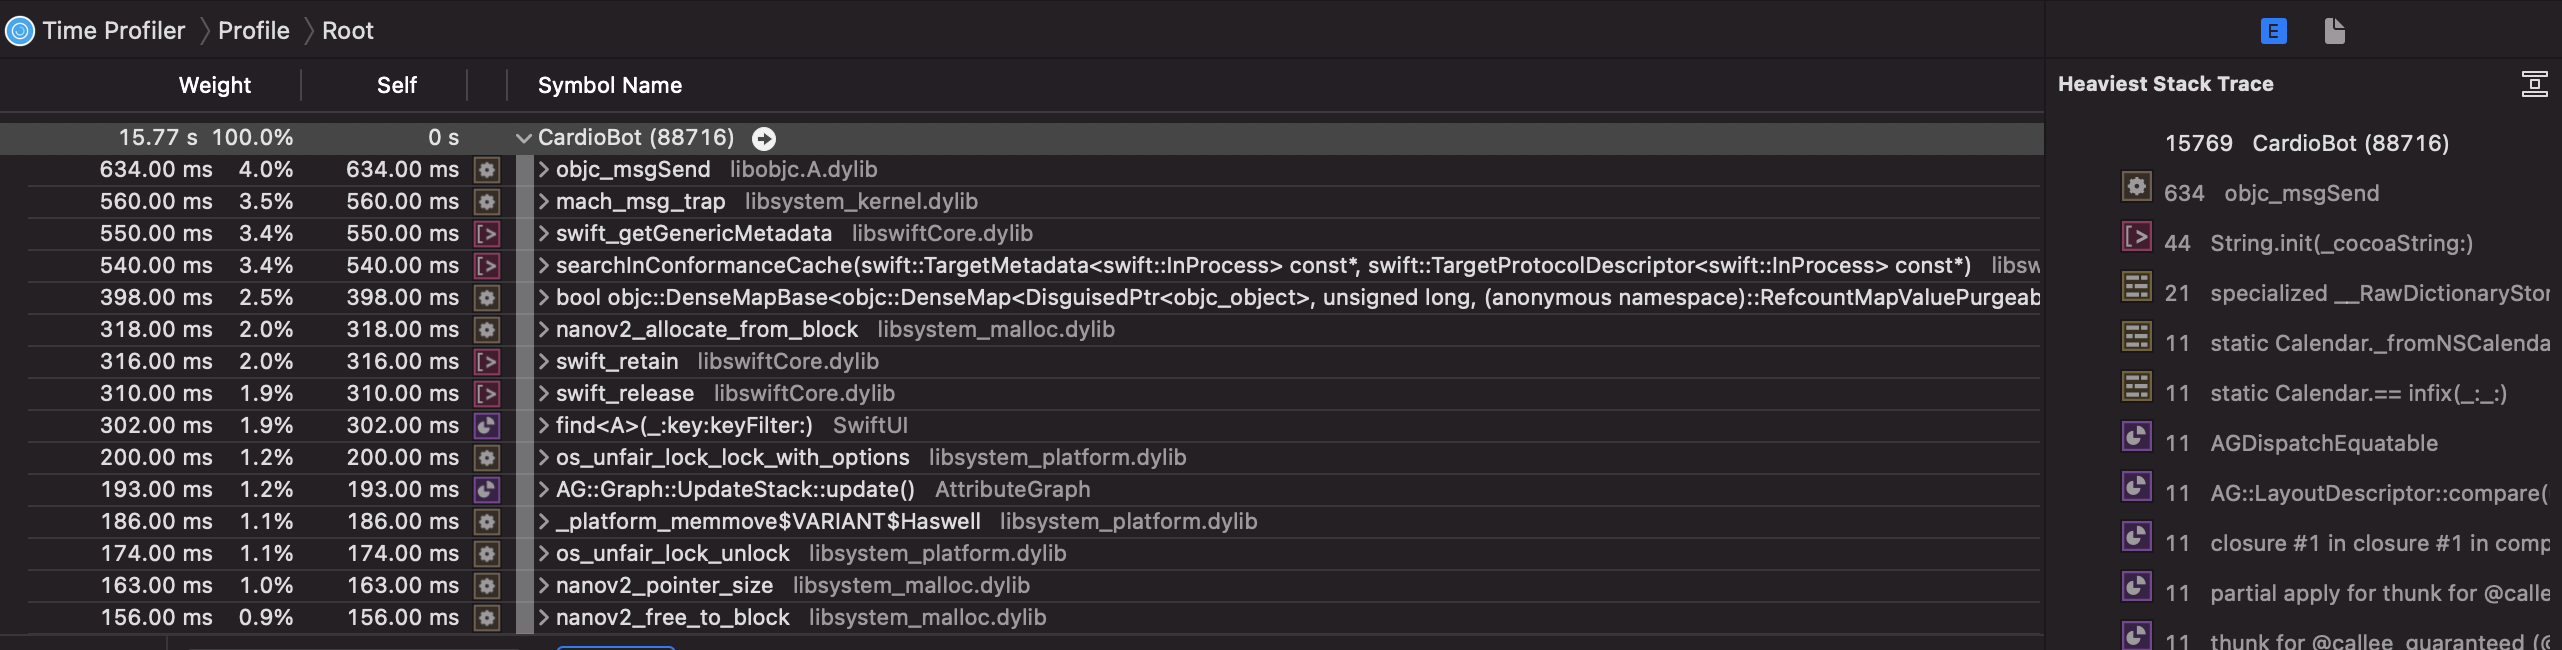Click the focus arrow beside CardioBot (88716)
Screen dimensions: 2562x650
click(764, 138)
